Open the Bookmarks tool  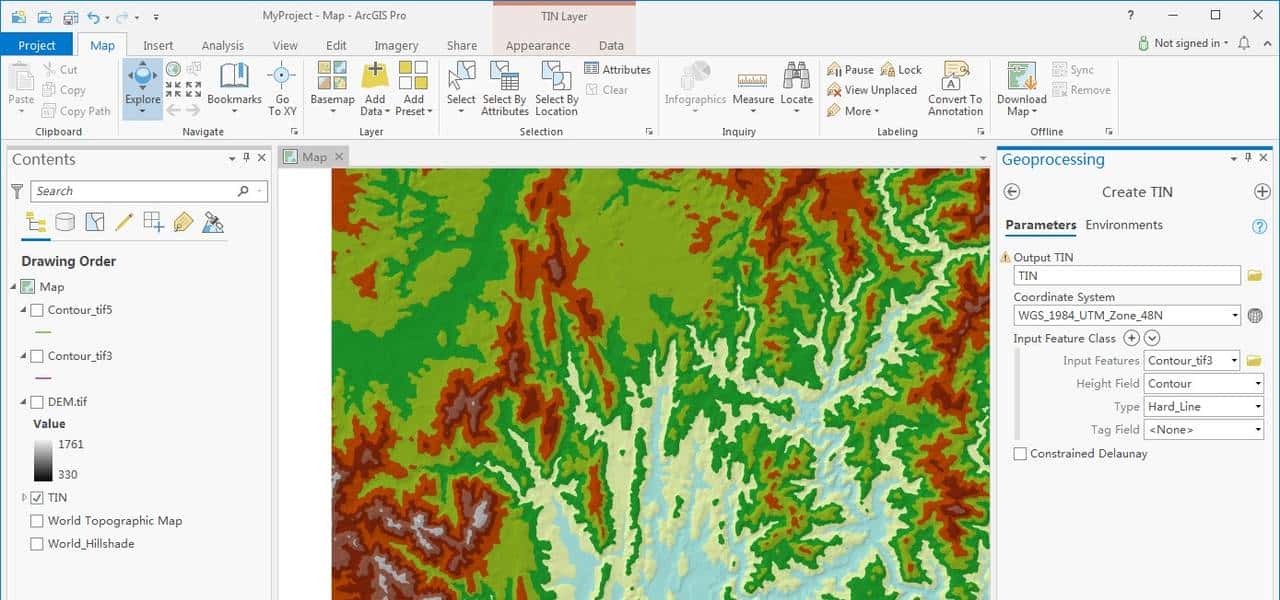233,88
